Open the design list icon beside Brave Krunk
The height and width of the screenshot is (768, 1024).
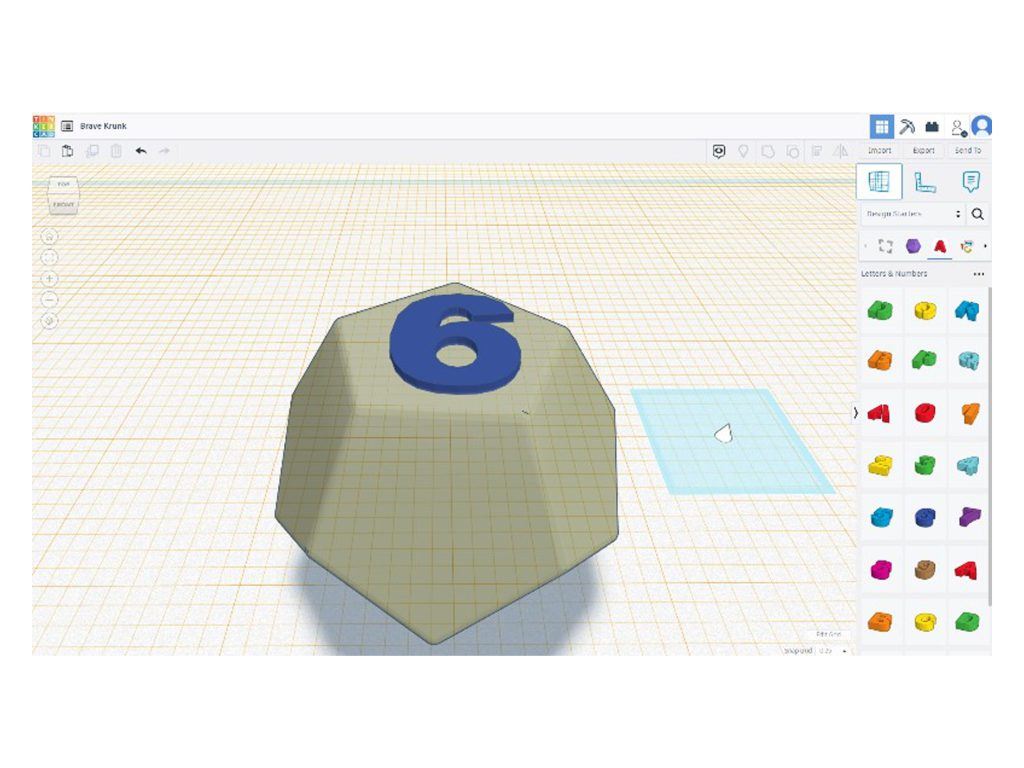click(67, 126)
